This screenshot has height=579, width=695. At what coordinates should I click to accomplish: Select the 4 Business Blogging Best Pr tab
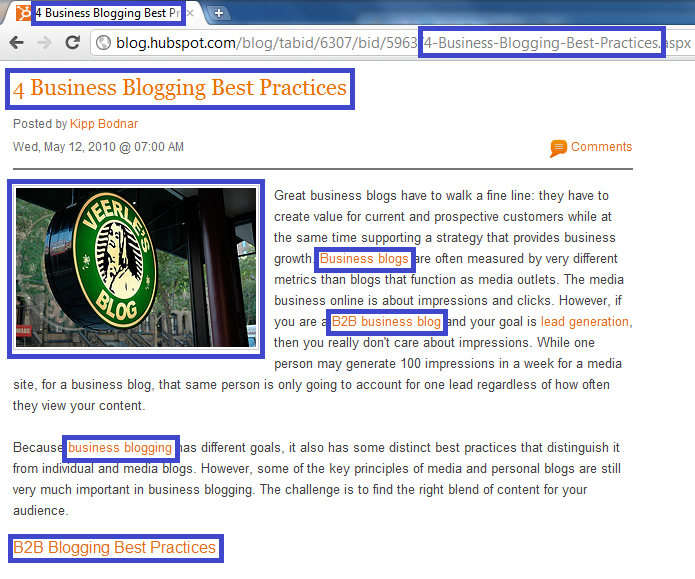(x=108, y=13)
